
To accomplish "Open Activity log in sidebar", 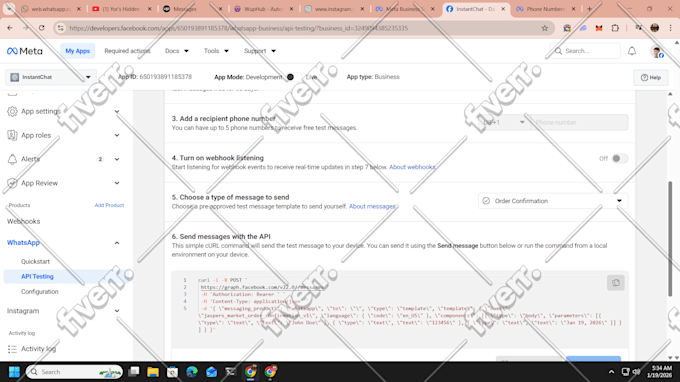I will 39,349.
